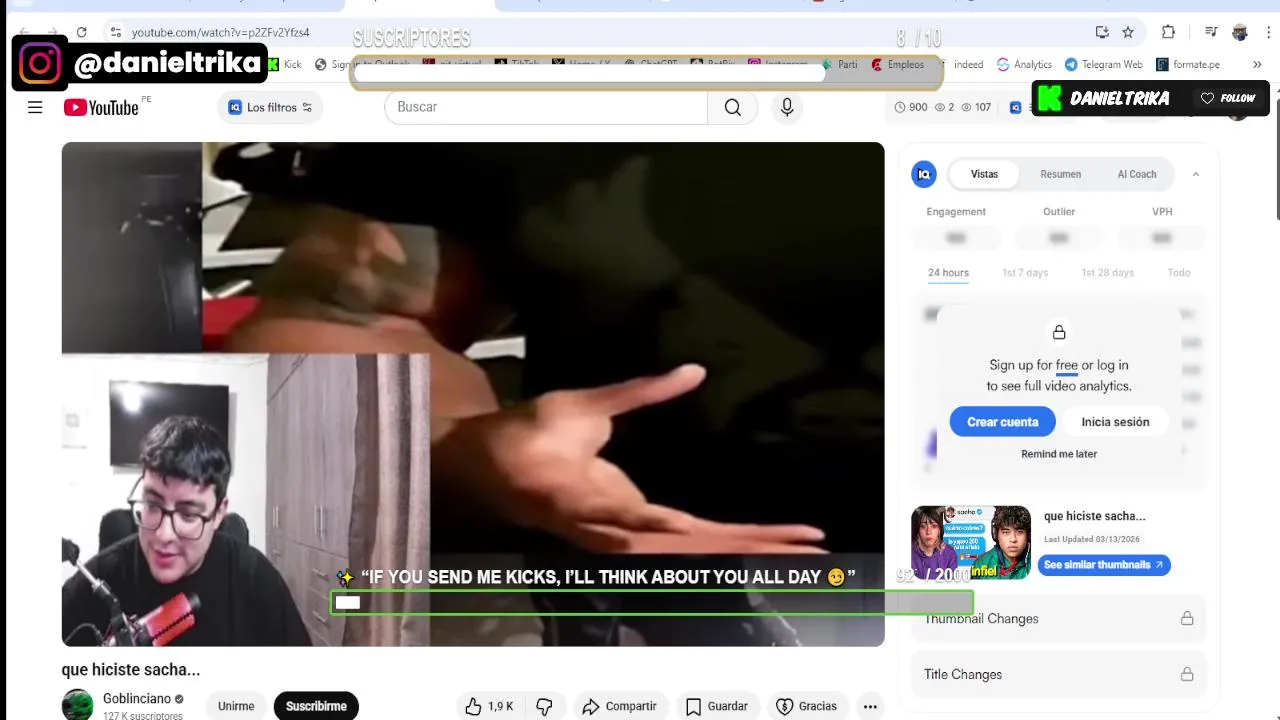
Task: Click See similar thumbnails button
Action: [1104, 565]
